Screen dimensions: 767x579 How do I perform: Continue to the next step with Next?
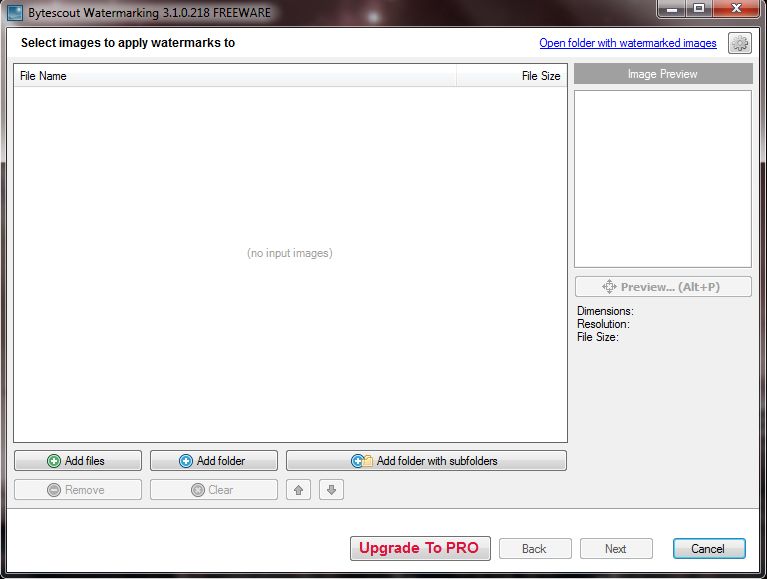[616, 549]
